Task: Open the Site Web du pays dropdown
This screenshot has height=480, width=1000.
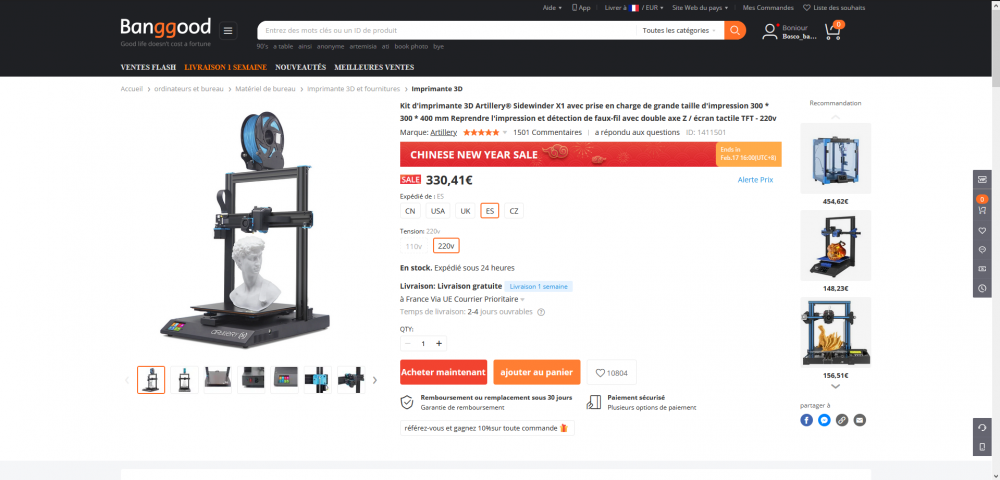Action: point(700,8)
